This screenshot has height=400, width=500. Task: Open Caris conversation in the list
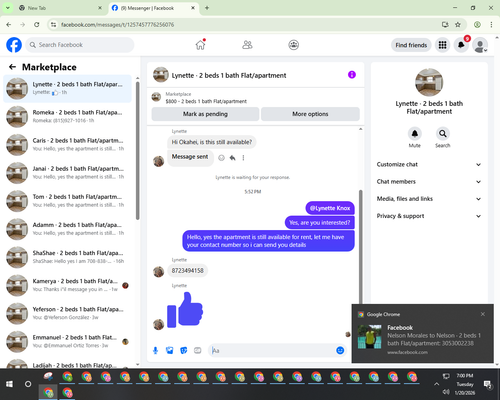point(67,145)
